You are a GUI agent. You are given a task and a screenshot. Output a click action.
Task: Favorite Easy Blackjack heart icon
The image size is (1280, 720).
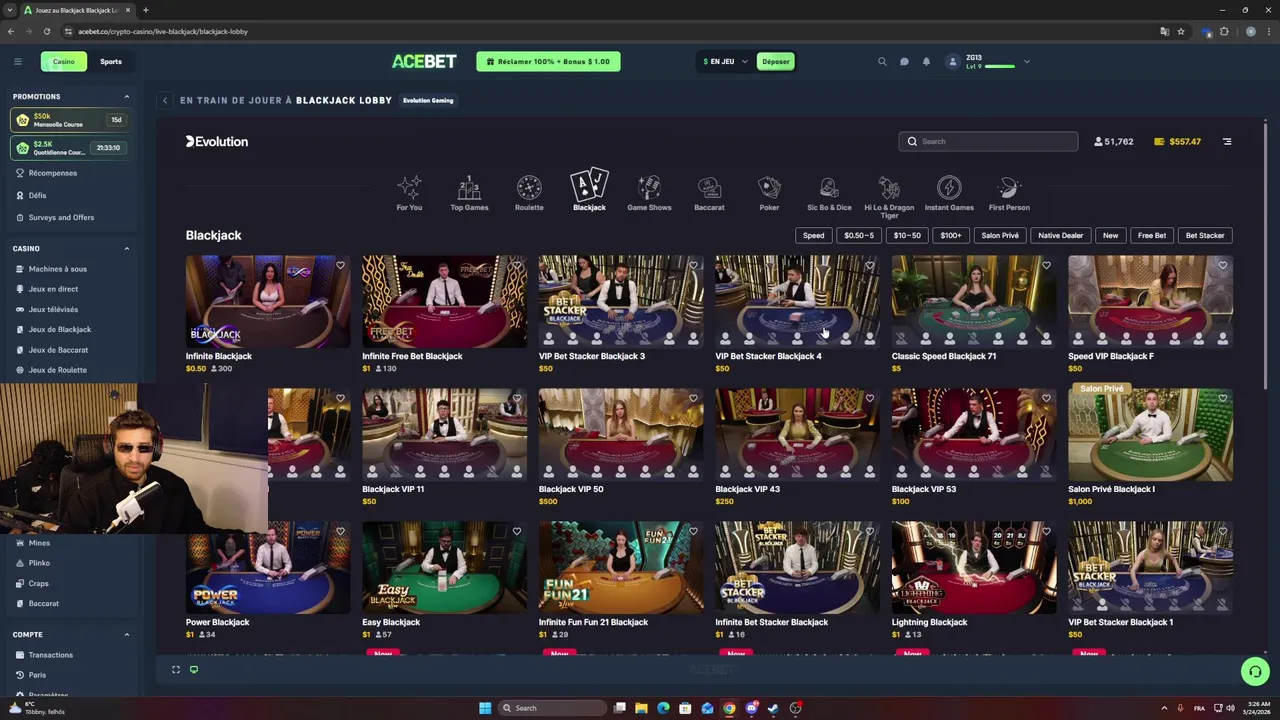517,531
